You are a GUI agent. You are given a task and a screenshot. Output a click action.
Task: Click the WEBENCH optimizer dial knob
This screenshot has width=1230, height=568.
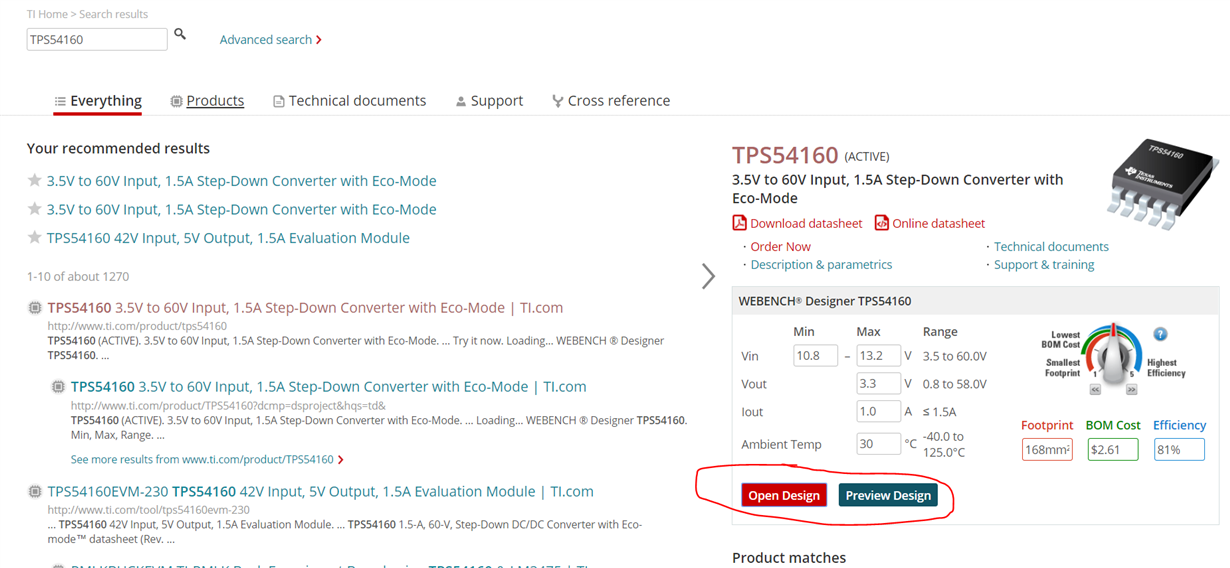coord(1112,357)
